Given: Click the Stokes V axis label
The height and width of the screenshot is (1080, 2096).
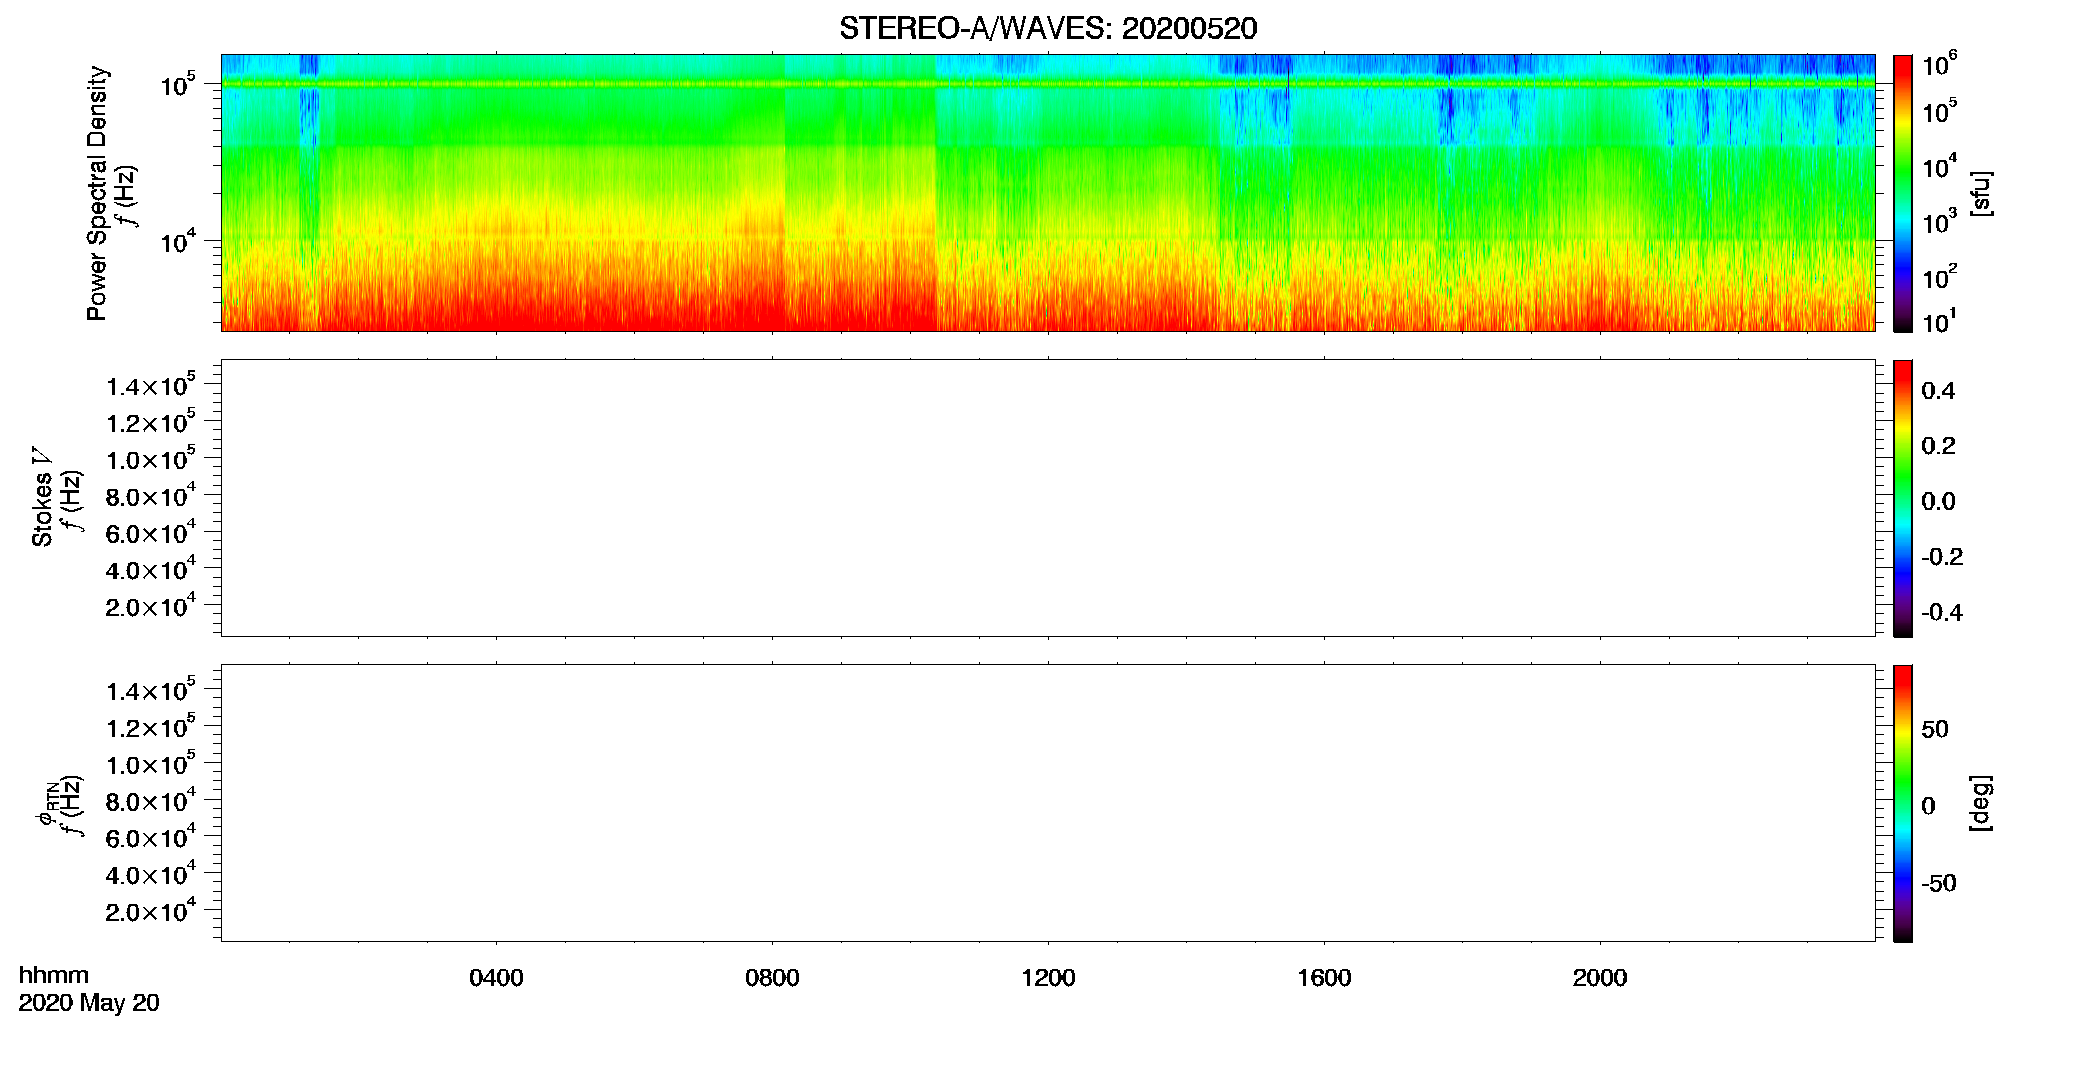Looking at the screenshot, I should [x=42, y=498].
